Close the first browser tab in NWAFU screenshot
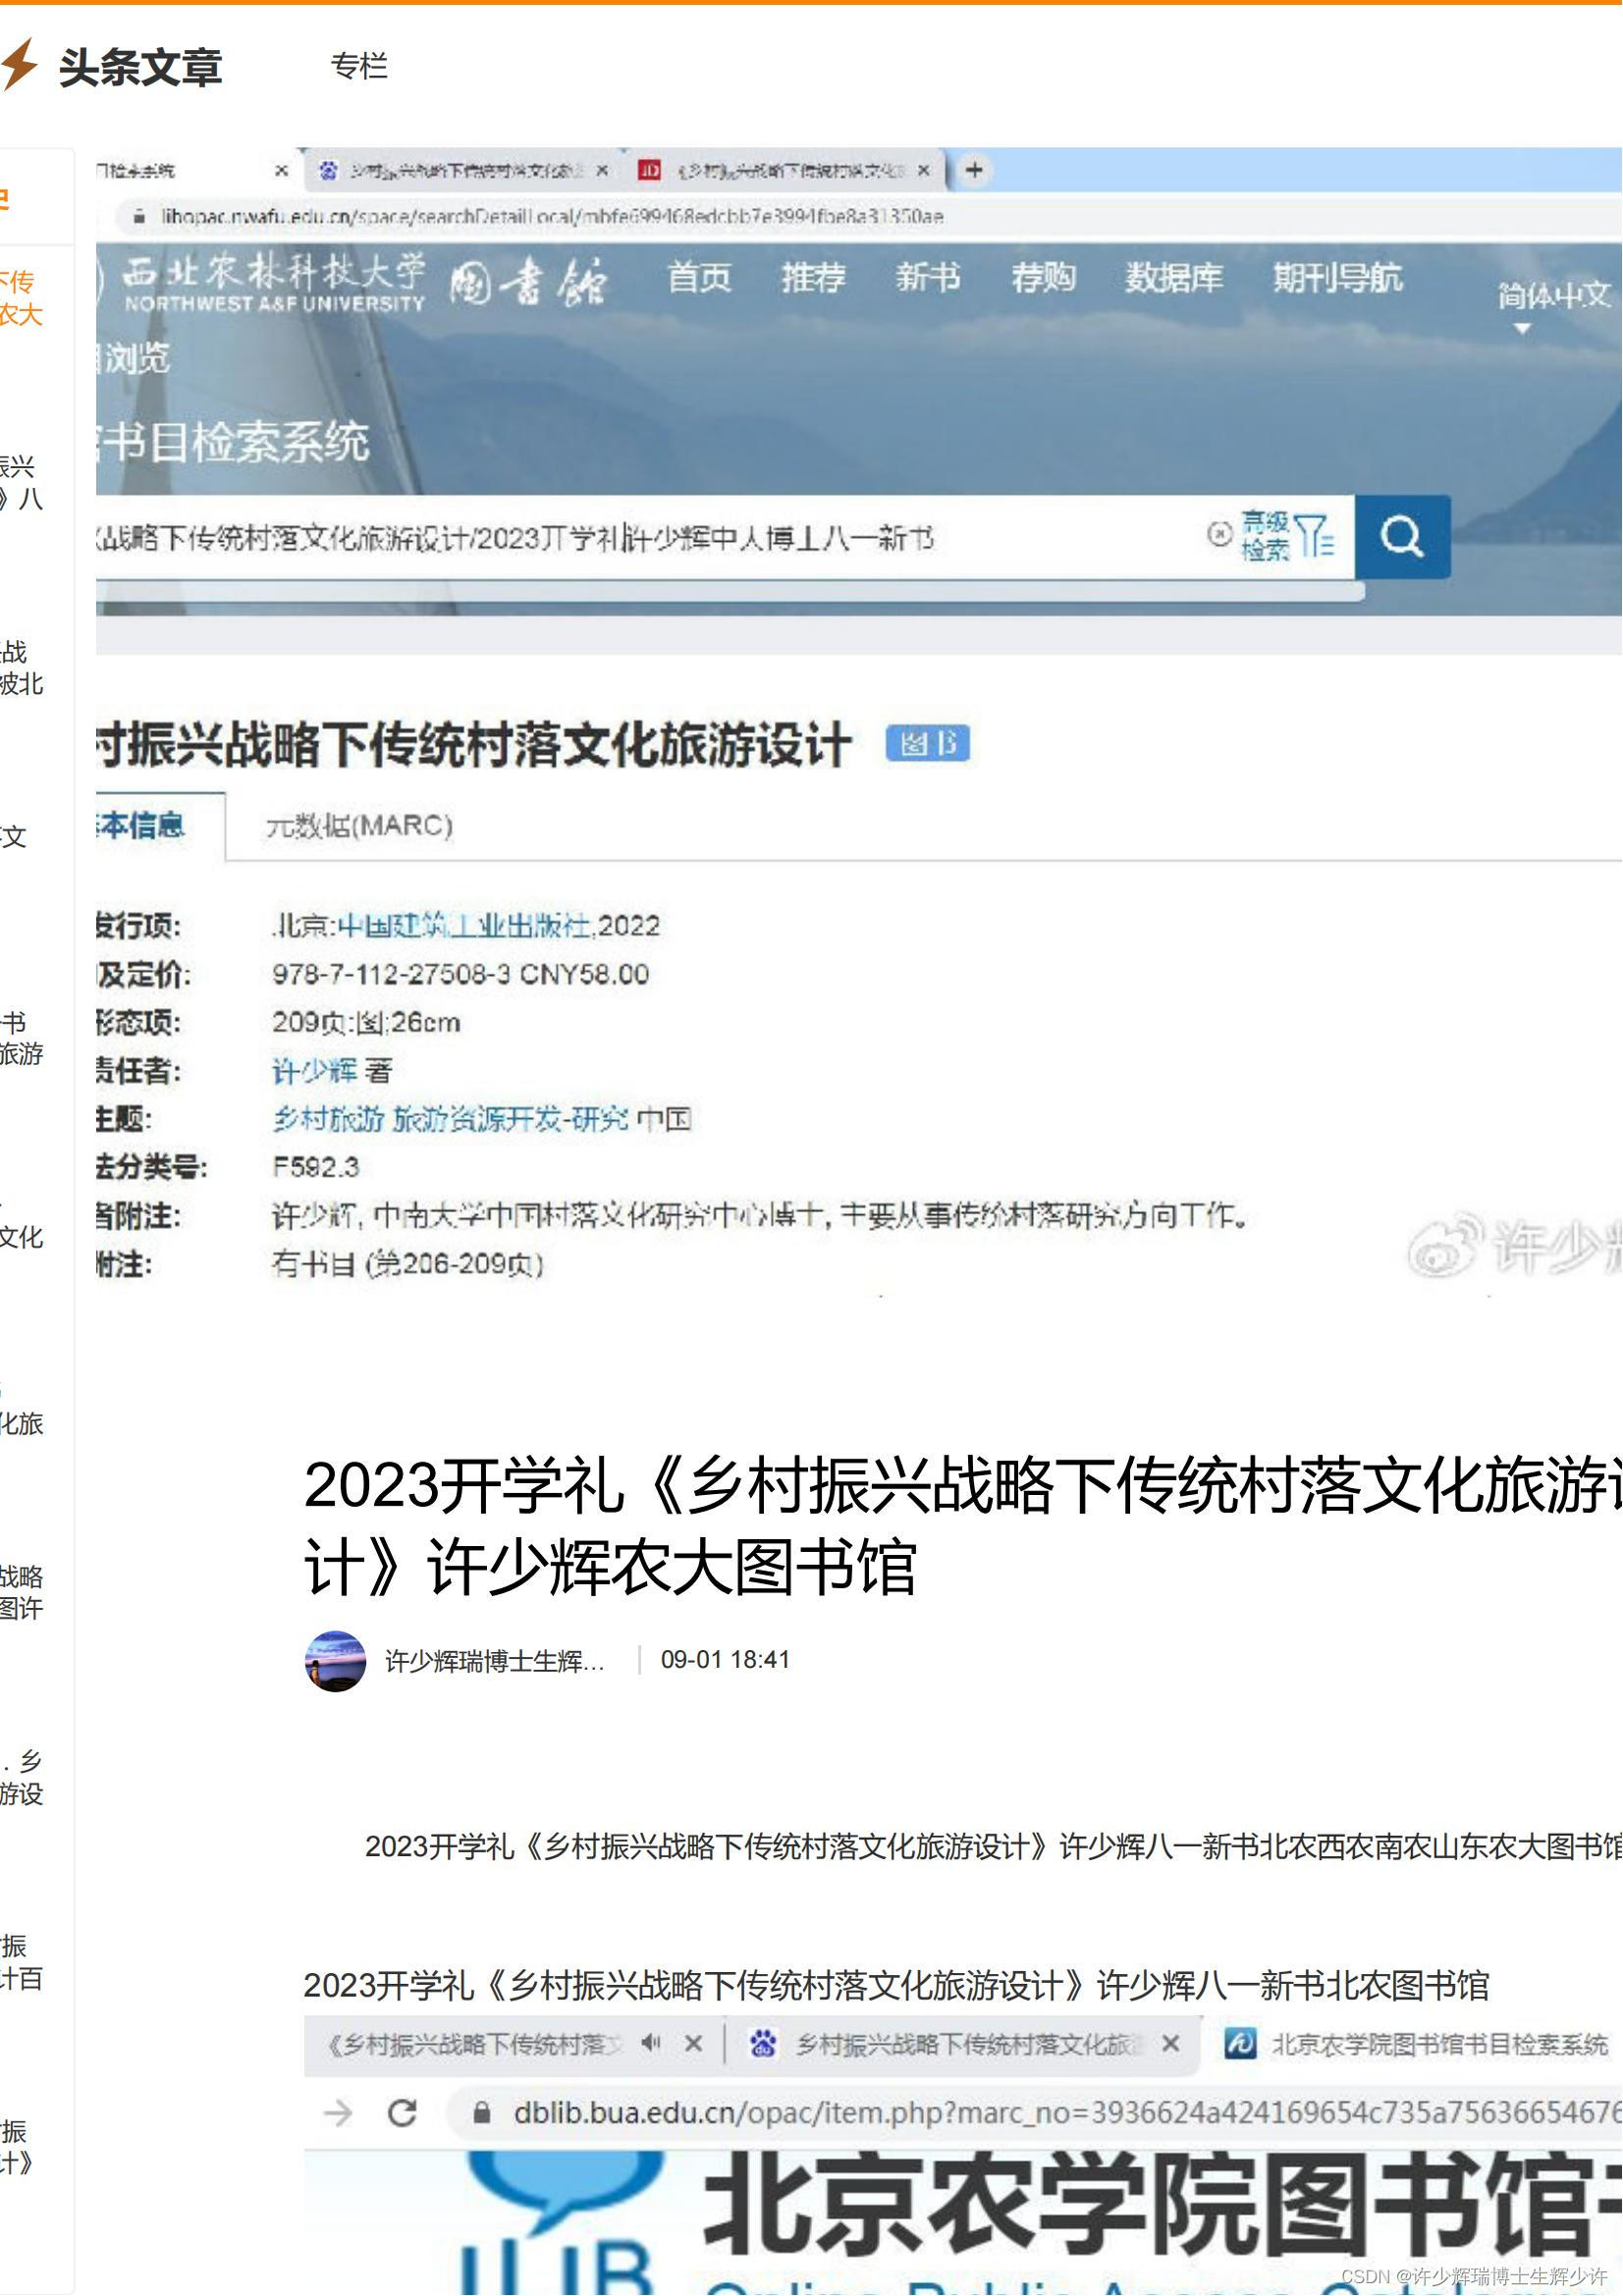Image resolution: width=1623 pixels, height=2296 pixels. 282,171
